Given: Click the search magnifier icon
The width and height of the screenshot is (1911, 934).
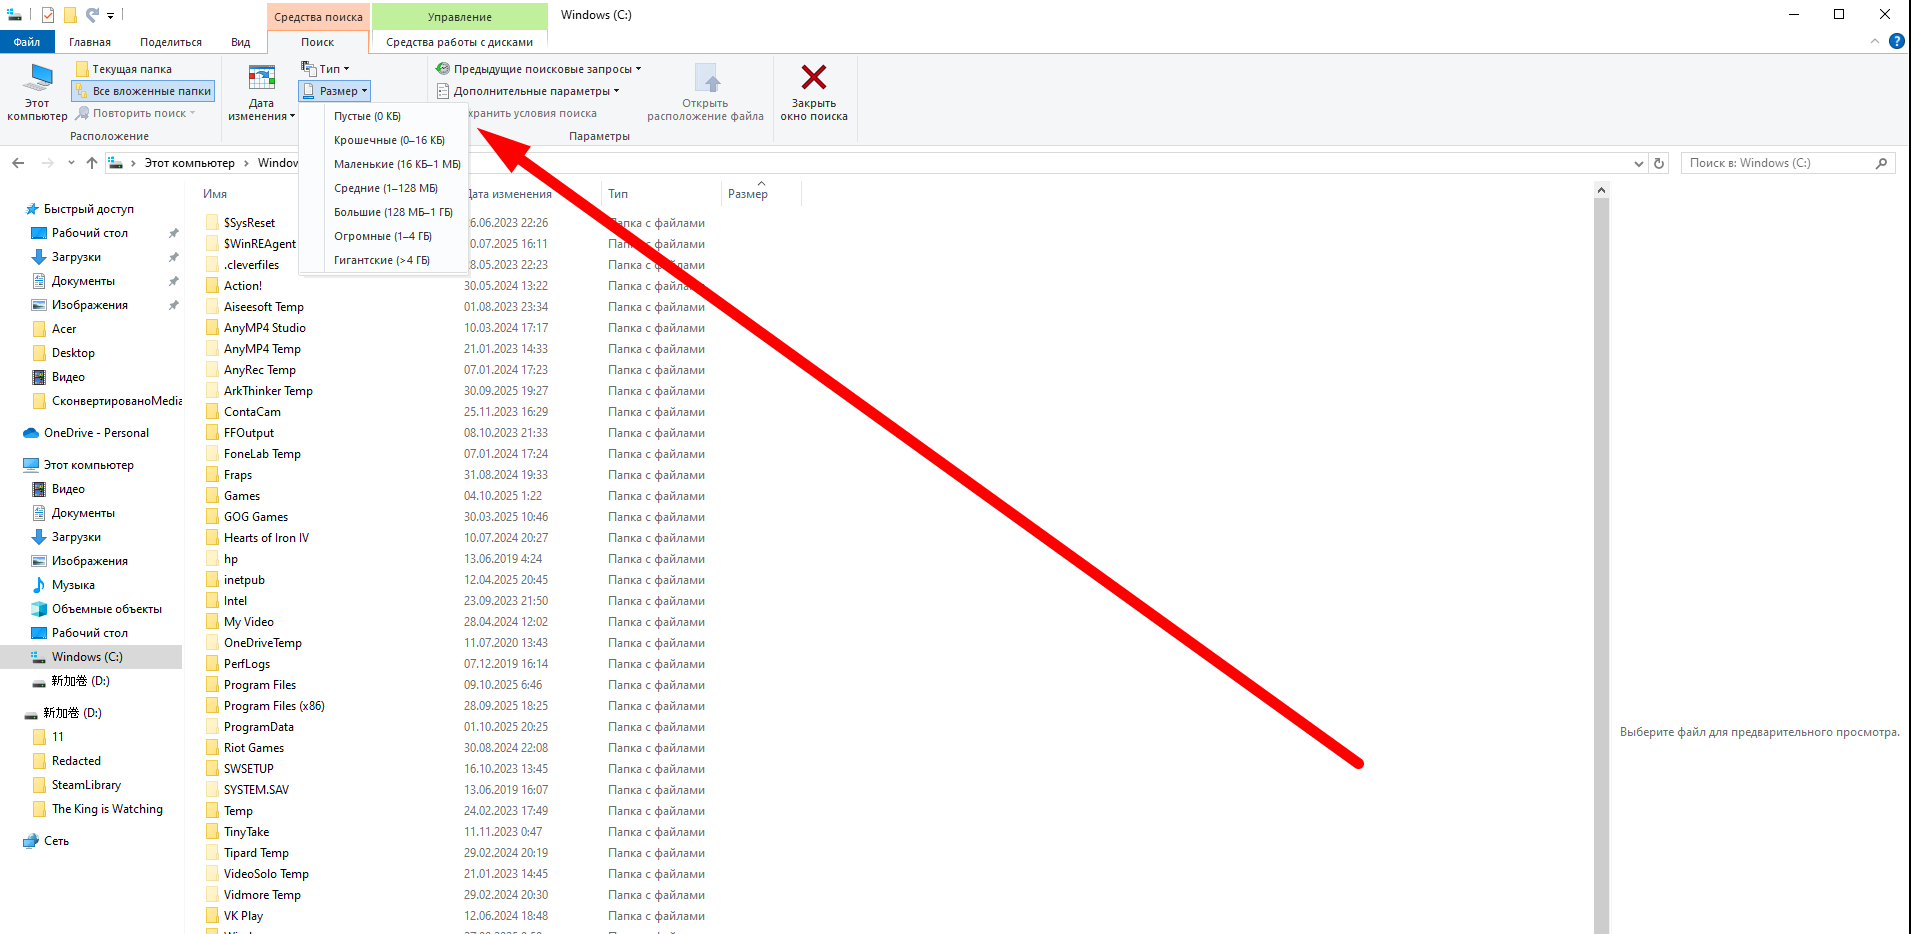Looking at the screenshot, I should click(1881, 163).
